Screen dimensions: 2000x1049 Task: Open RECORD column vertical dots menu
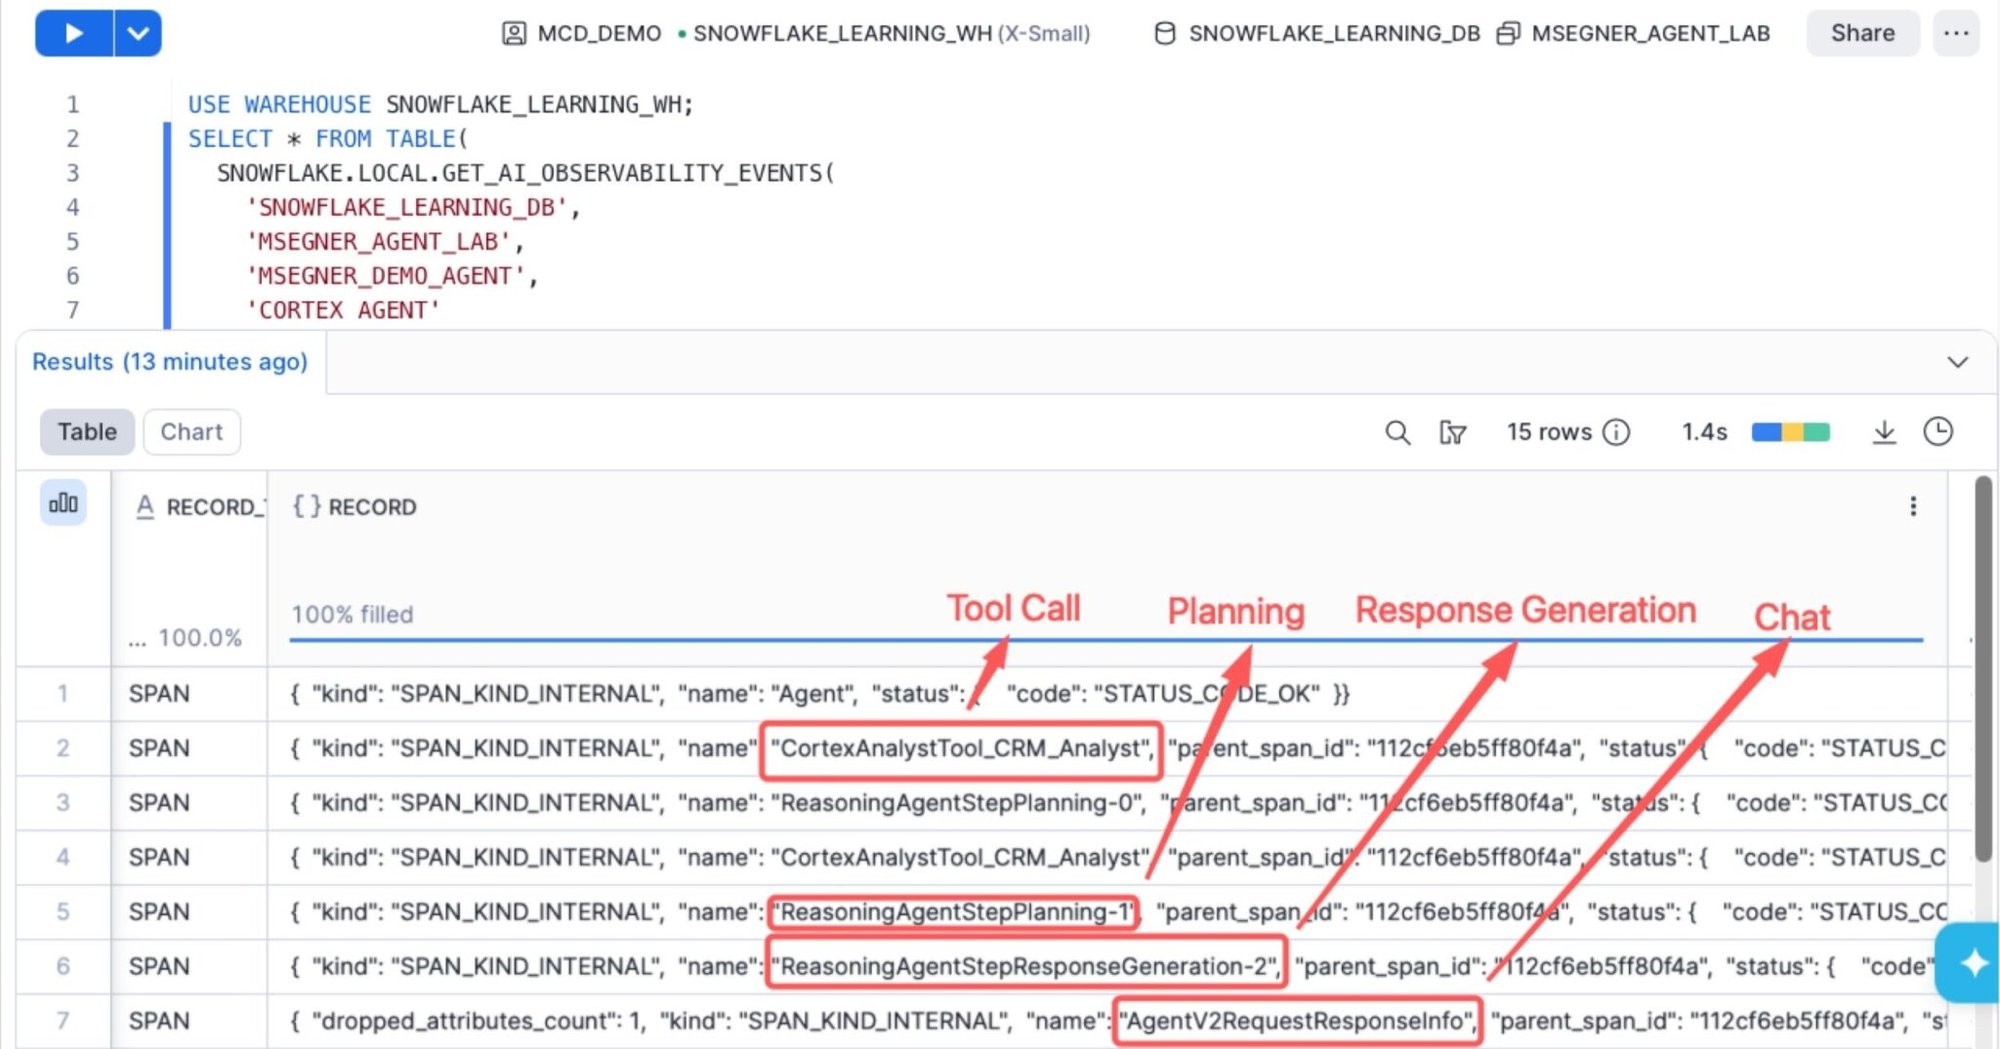point(1913,506)
